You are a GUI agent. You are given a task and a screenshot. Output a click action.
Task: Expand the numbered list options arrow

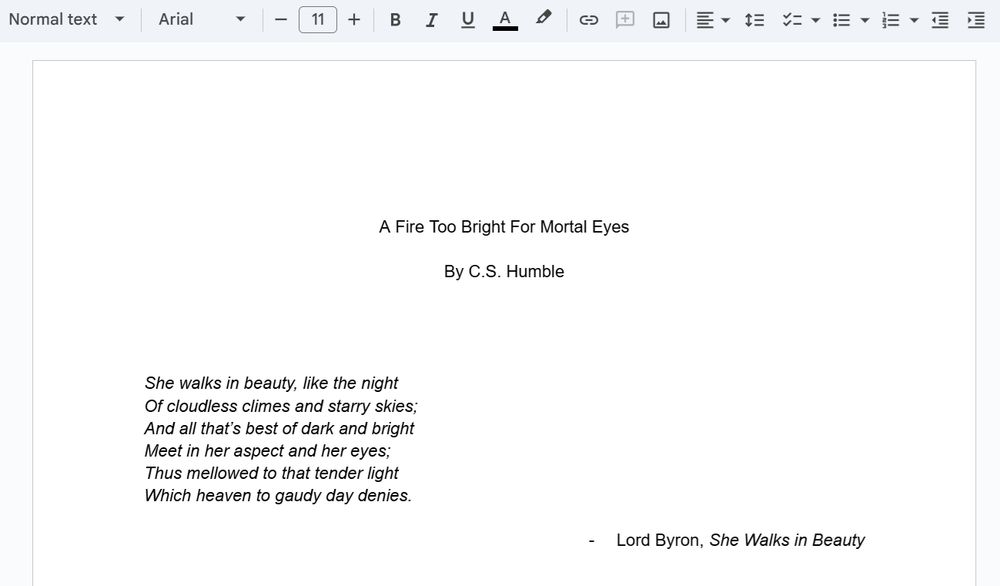(x=914, y=20)
